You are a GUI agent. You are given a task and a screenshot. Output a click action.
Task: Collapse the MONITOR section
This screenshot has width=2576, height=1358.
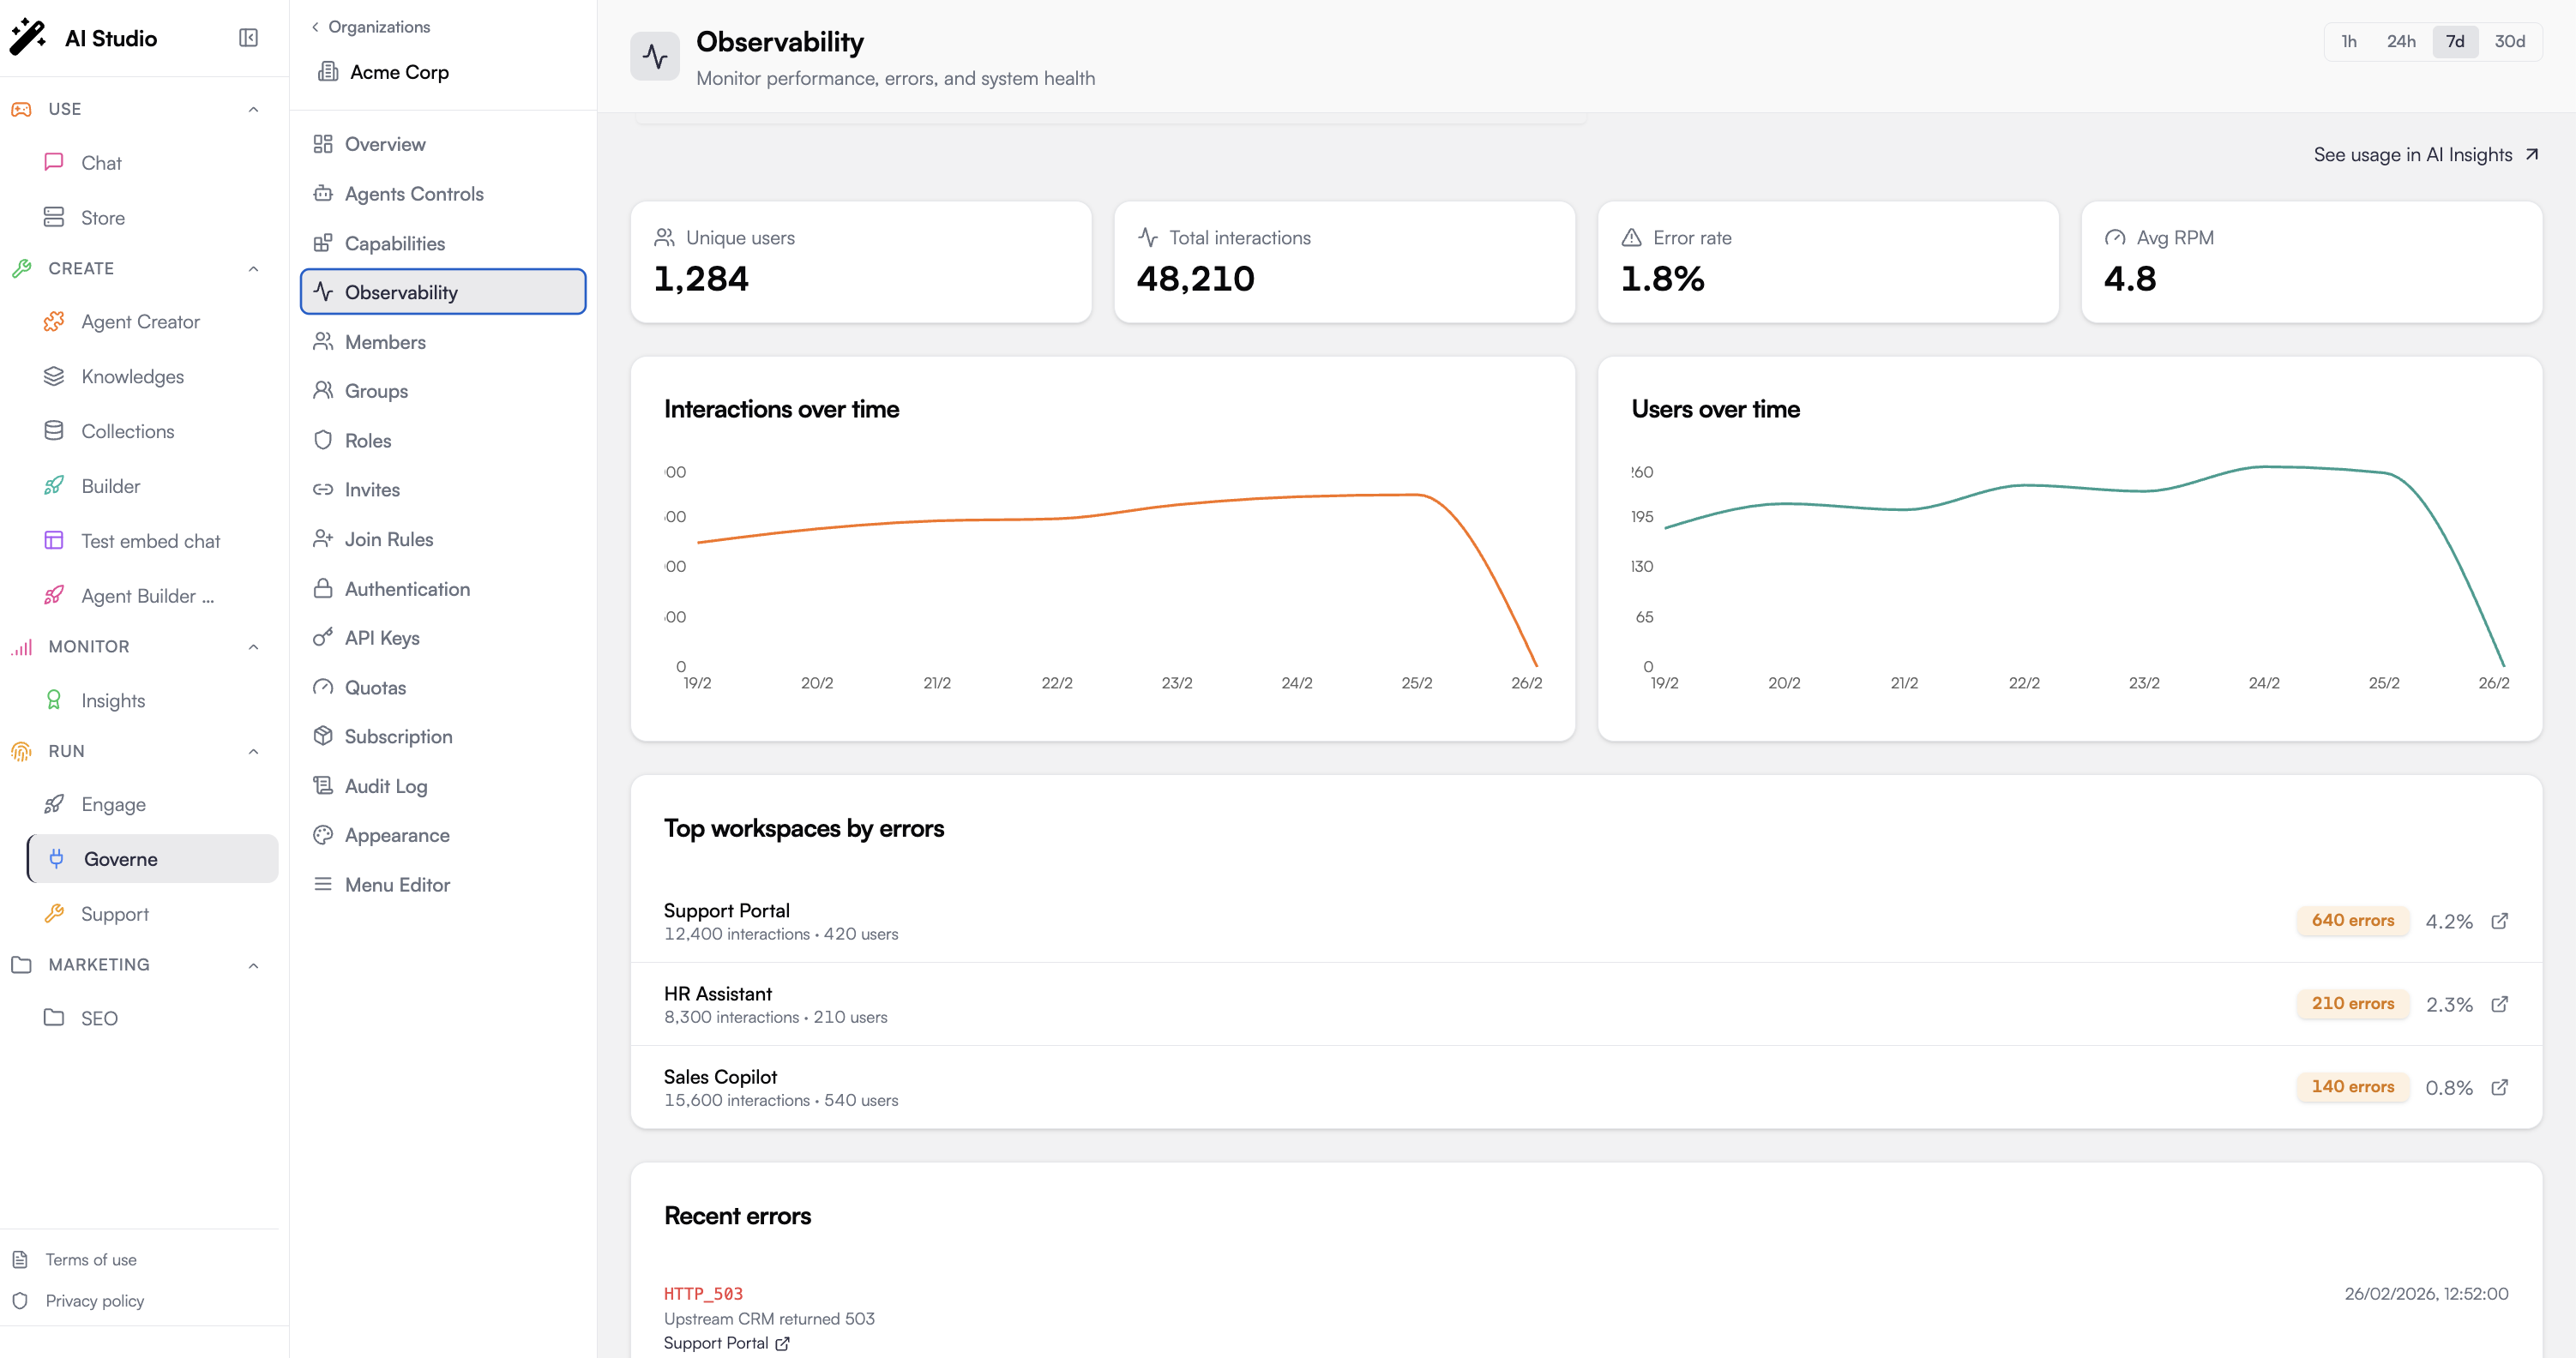[253, 647]
